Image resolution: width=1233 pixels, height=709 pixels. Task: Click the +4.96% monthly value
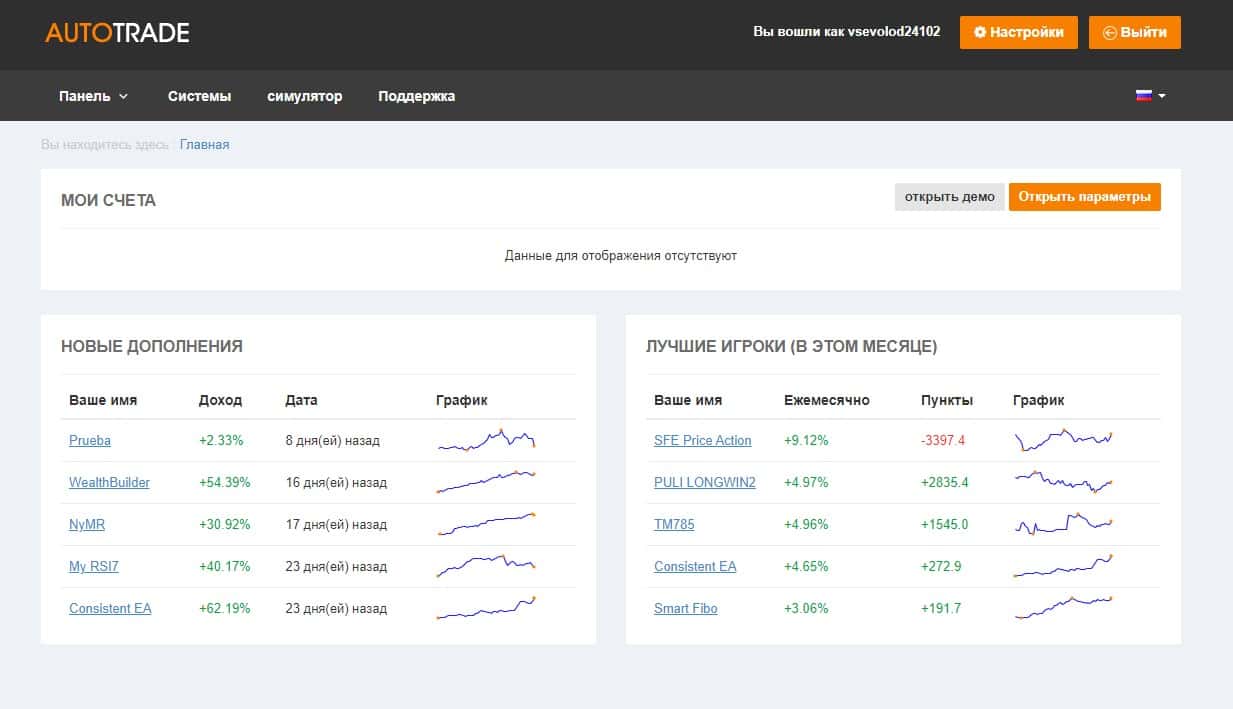(x=806, y=524)
